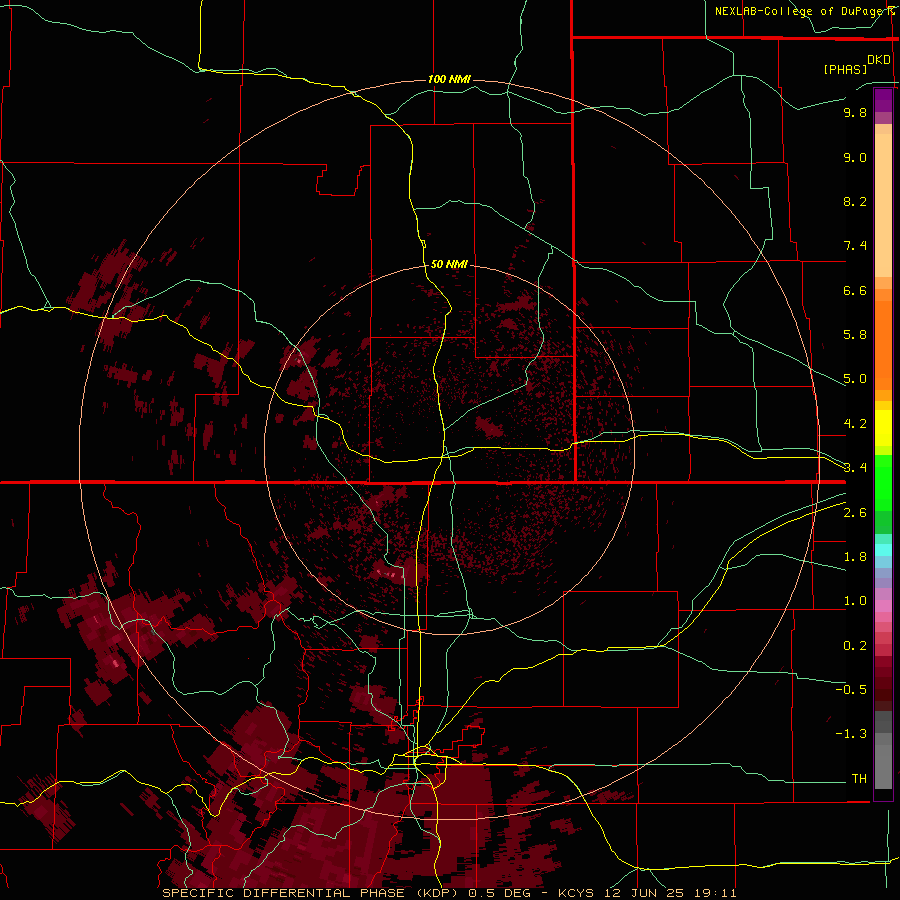Click the -0.5 legend value

(x=851, y=690)
